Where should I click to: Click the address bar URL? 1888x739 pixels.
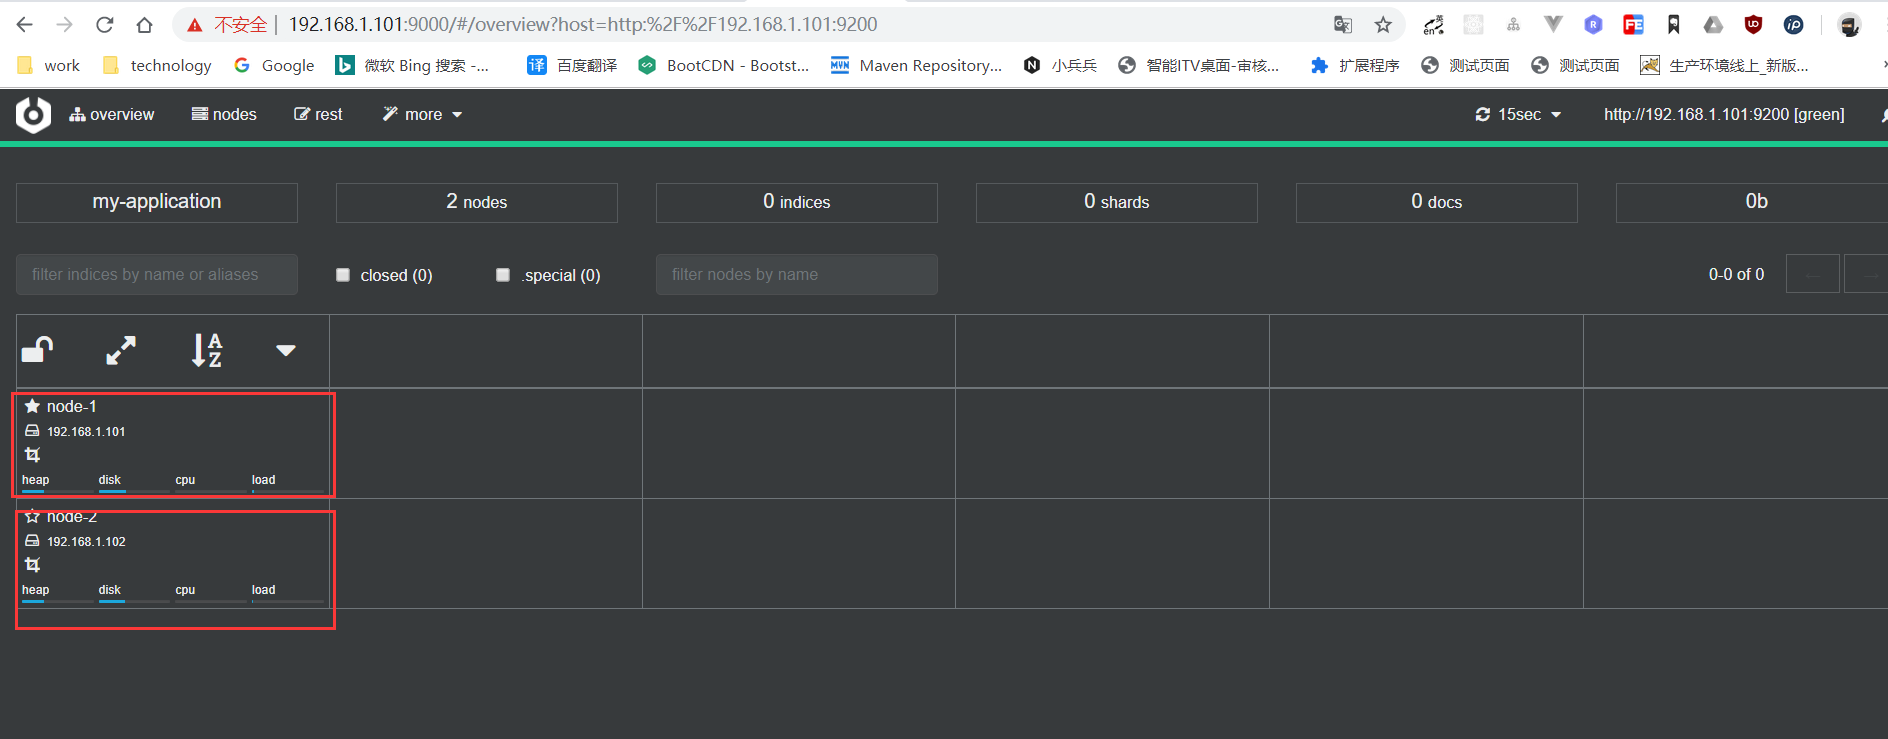[583, 25]
